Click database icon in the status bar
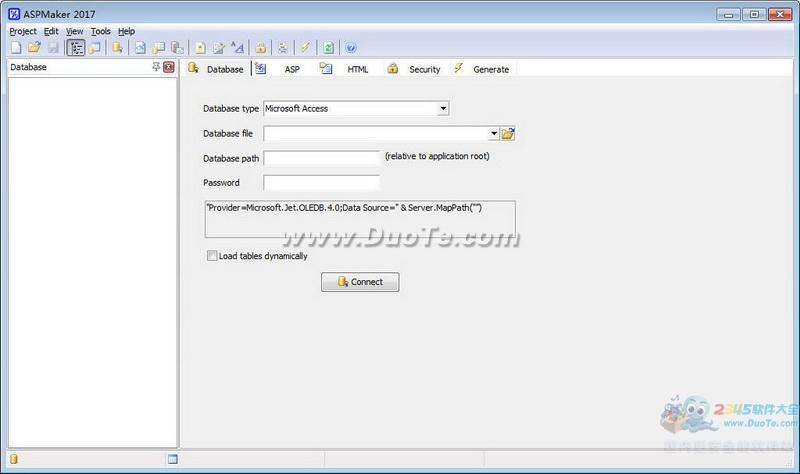Screen dimensions: 800x474 14,459
